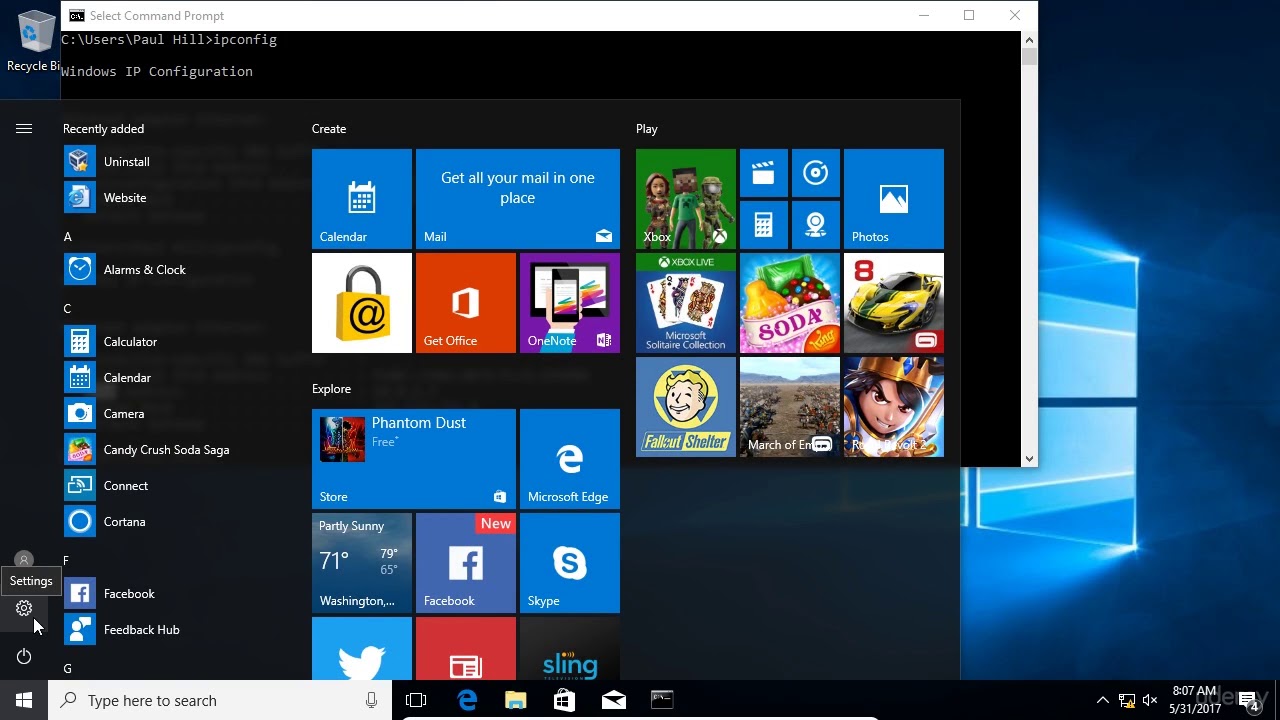
Task: Launch Candy Crush Soda tile
Action: coord(790,303)
